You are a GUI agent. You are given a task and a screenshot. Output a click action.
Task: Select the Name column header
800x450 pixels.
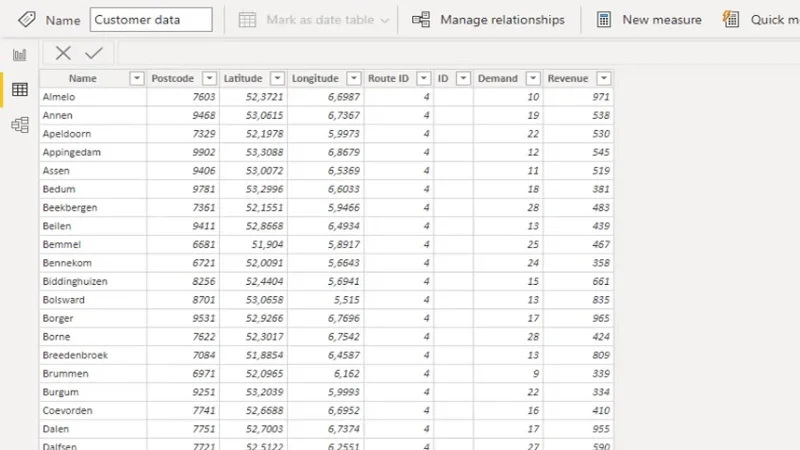[83, 79]
